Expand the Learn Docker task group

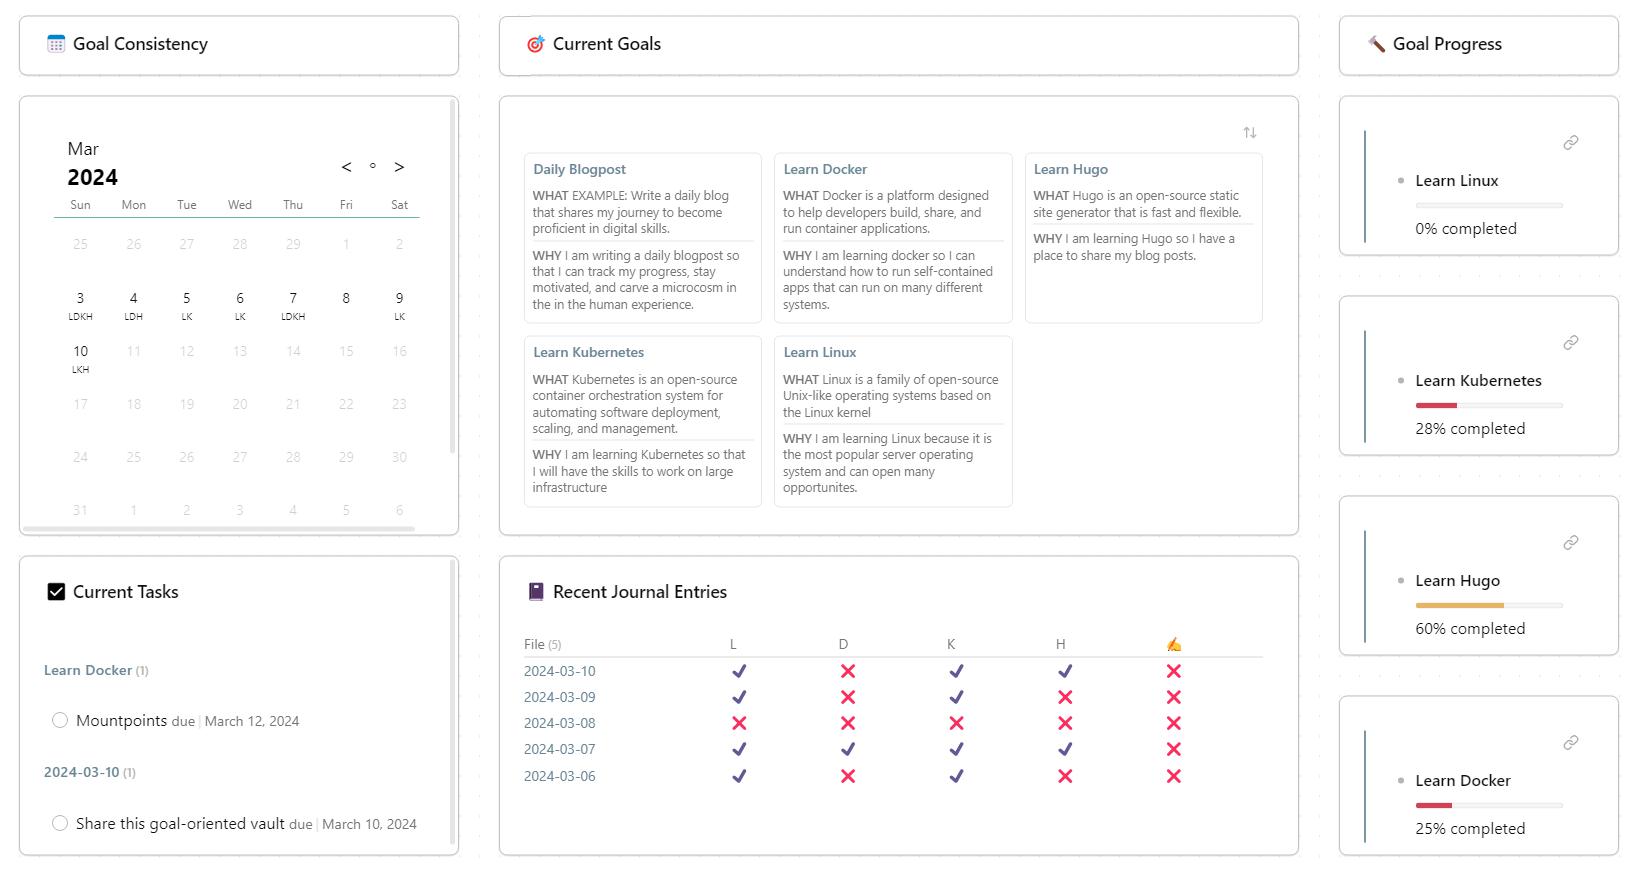coord(88,670)
